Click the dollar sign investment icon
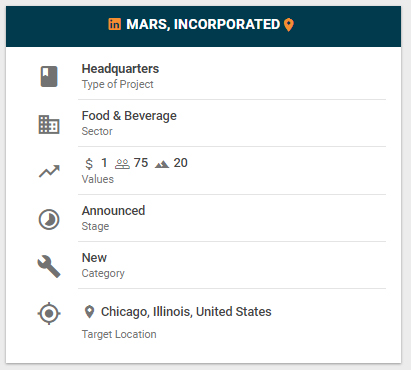 89,163
